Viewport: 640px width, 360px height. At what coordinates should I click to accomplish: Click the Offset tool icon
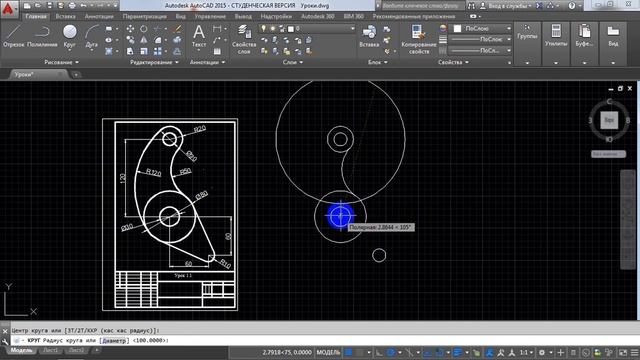coord(177,51)
